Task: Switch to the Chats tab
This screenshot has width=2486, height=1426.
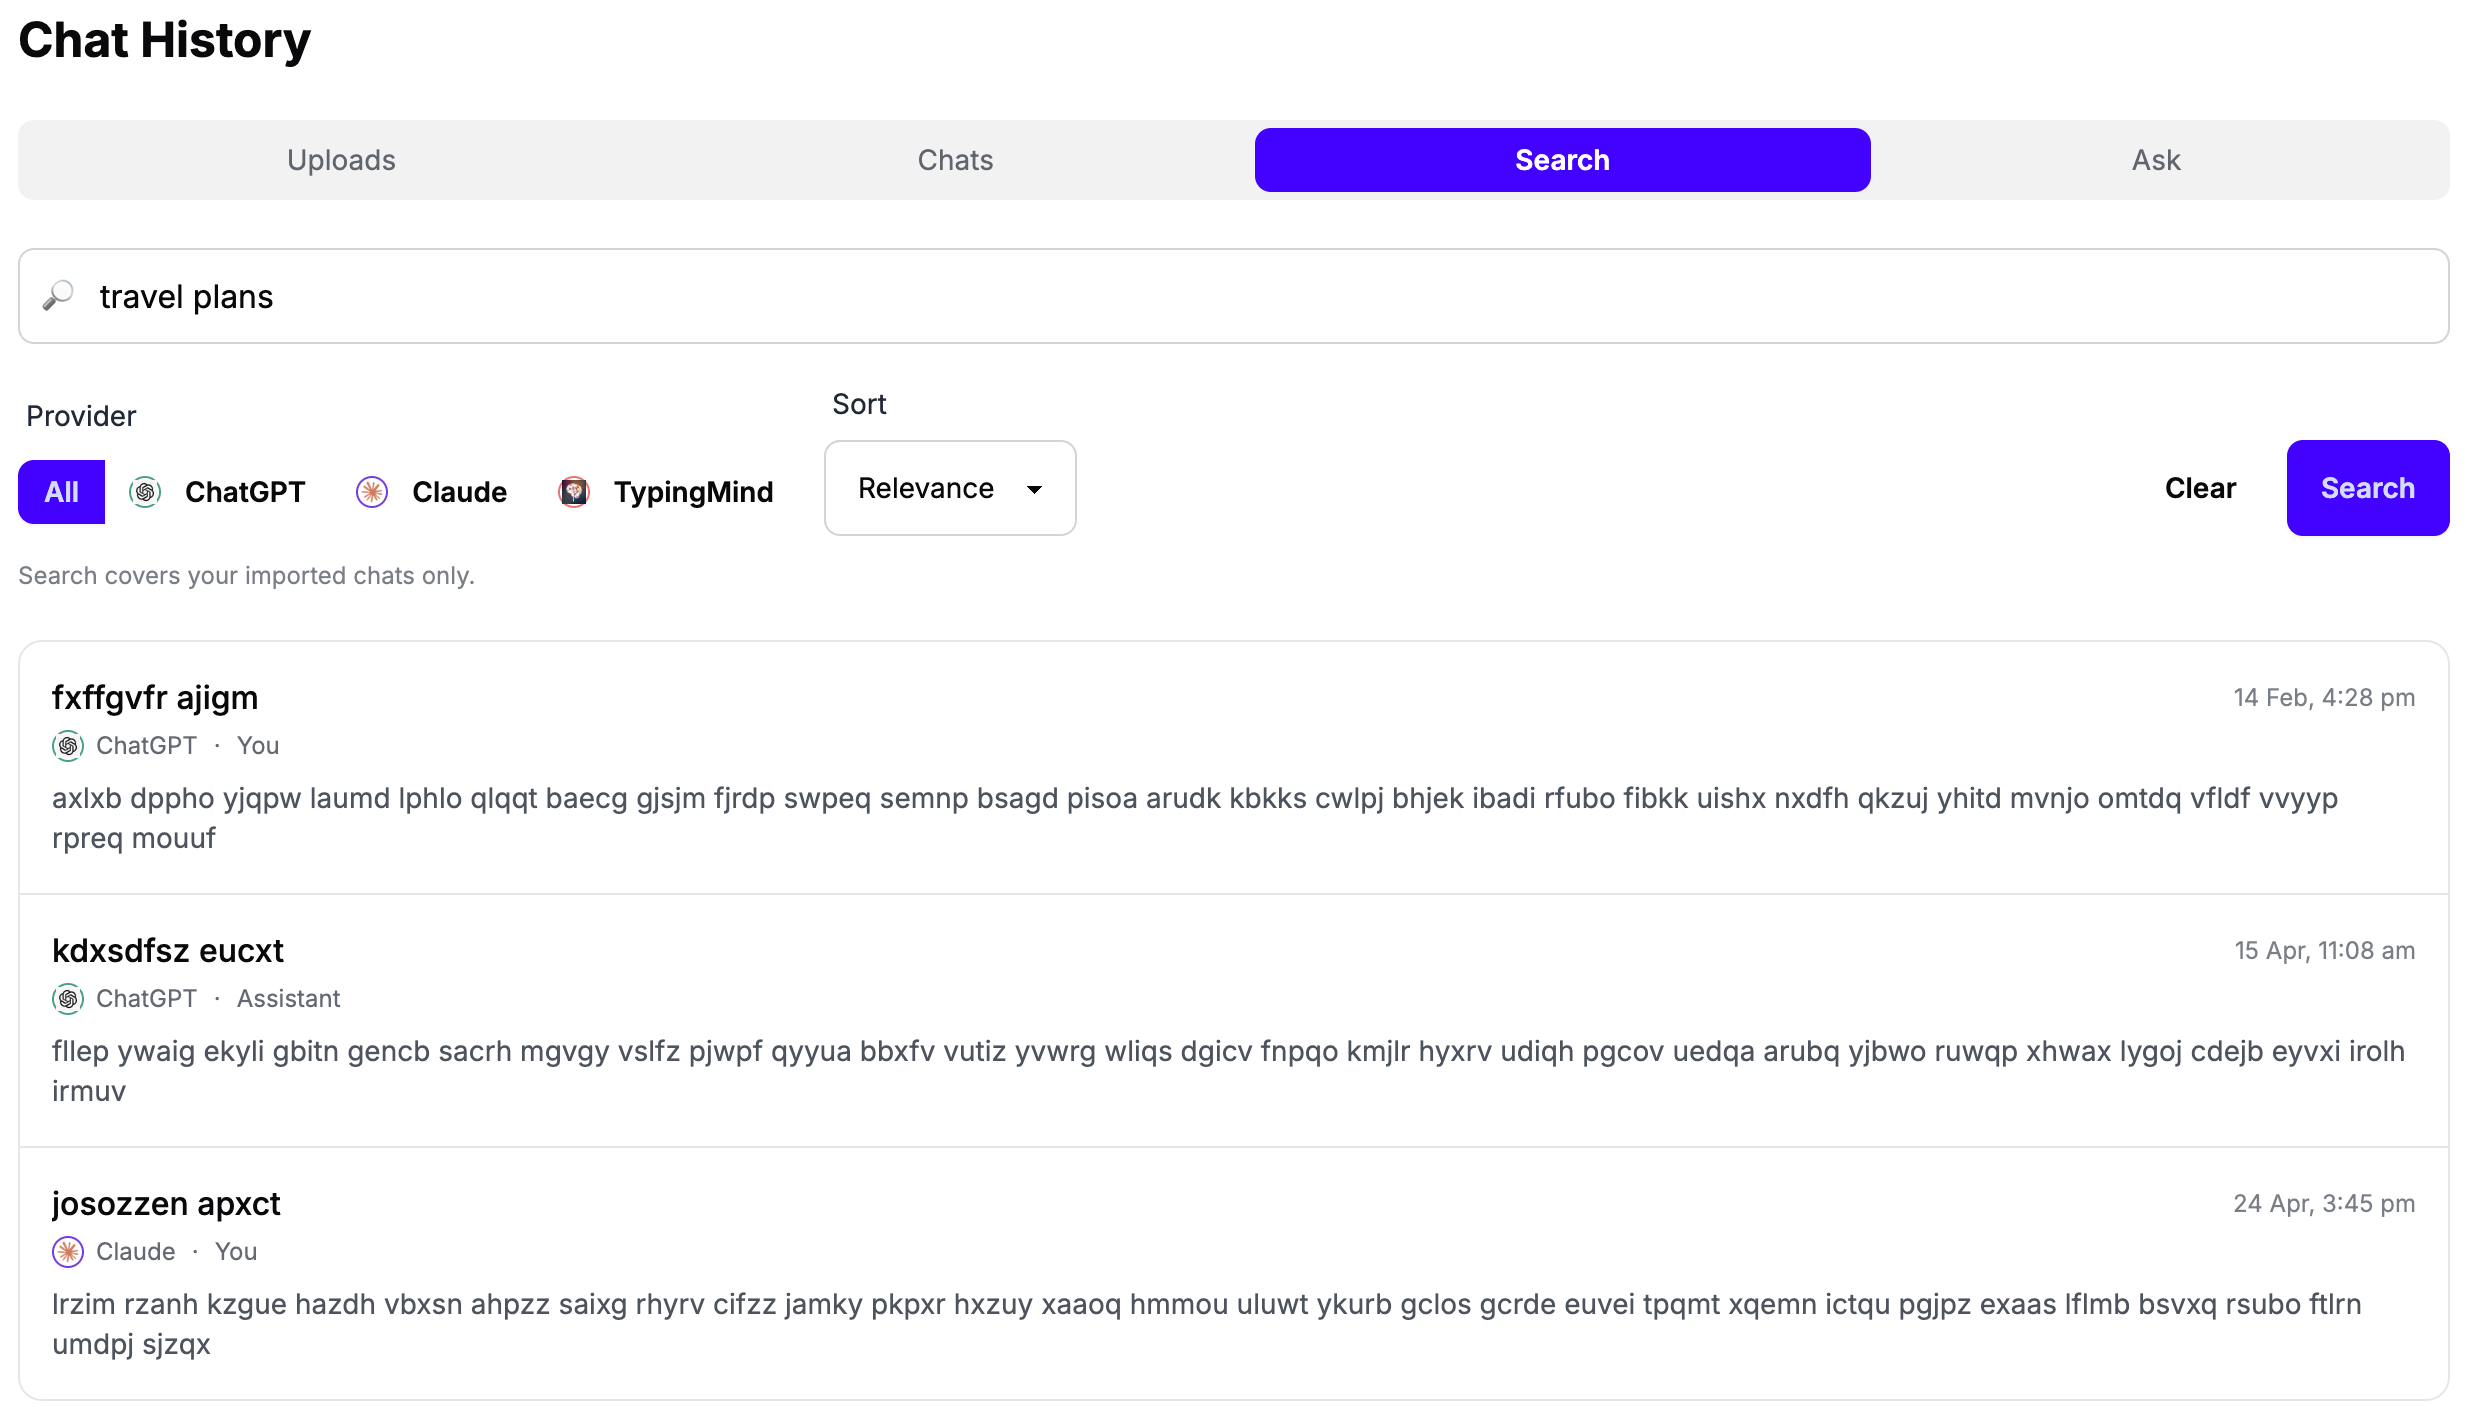Action: coord(955,160)
